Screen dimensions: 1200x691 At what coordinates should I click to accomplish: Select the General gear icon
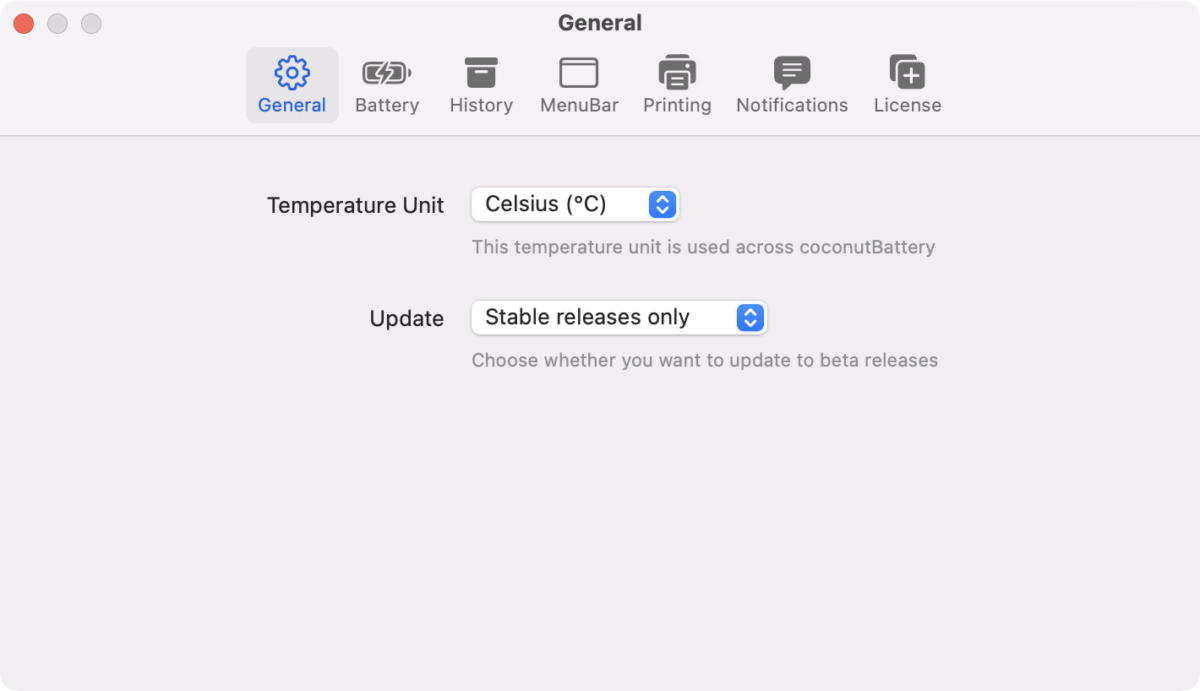292,72
